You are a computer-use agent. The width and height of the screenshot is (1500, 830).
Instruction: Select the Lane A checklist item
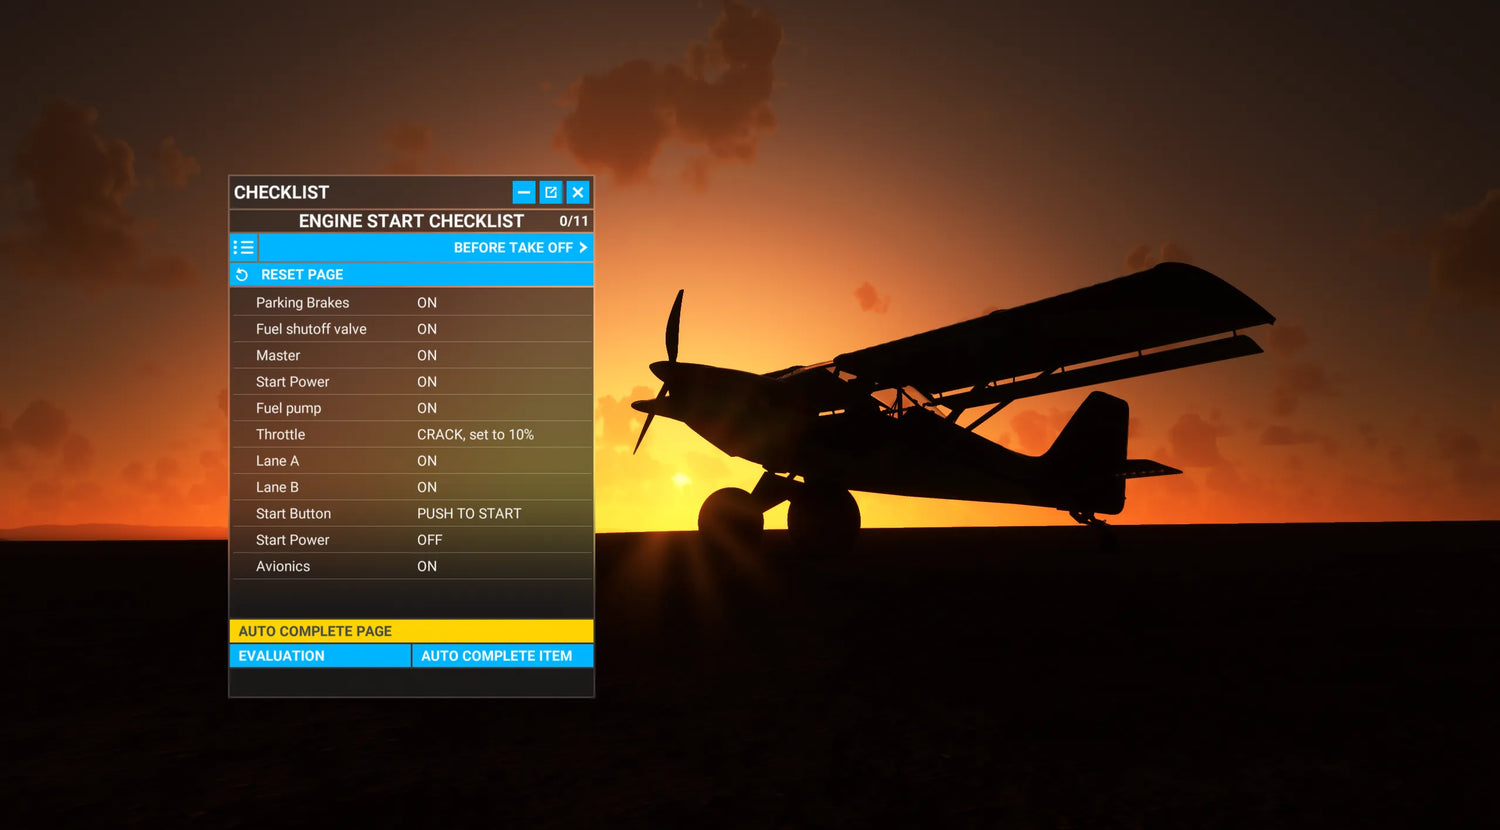(411, 461)
